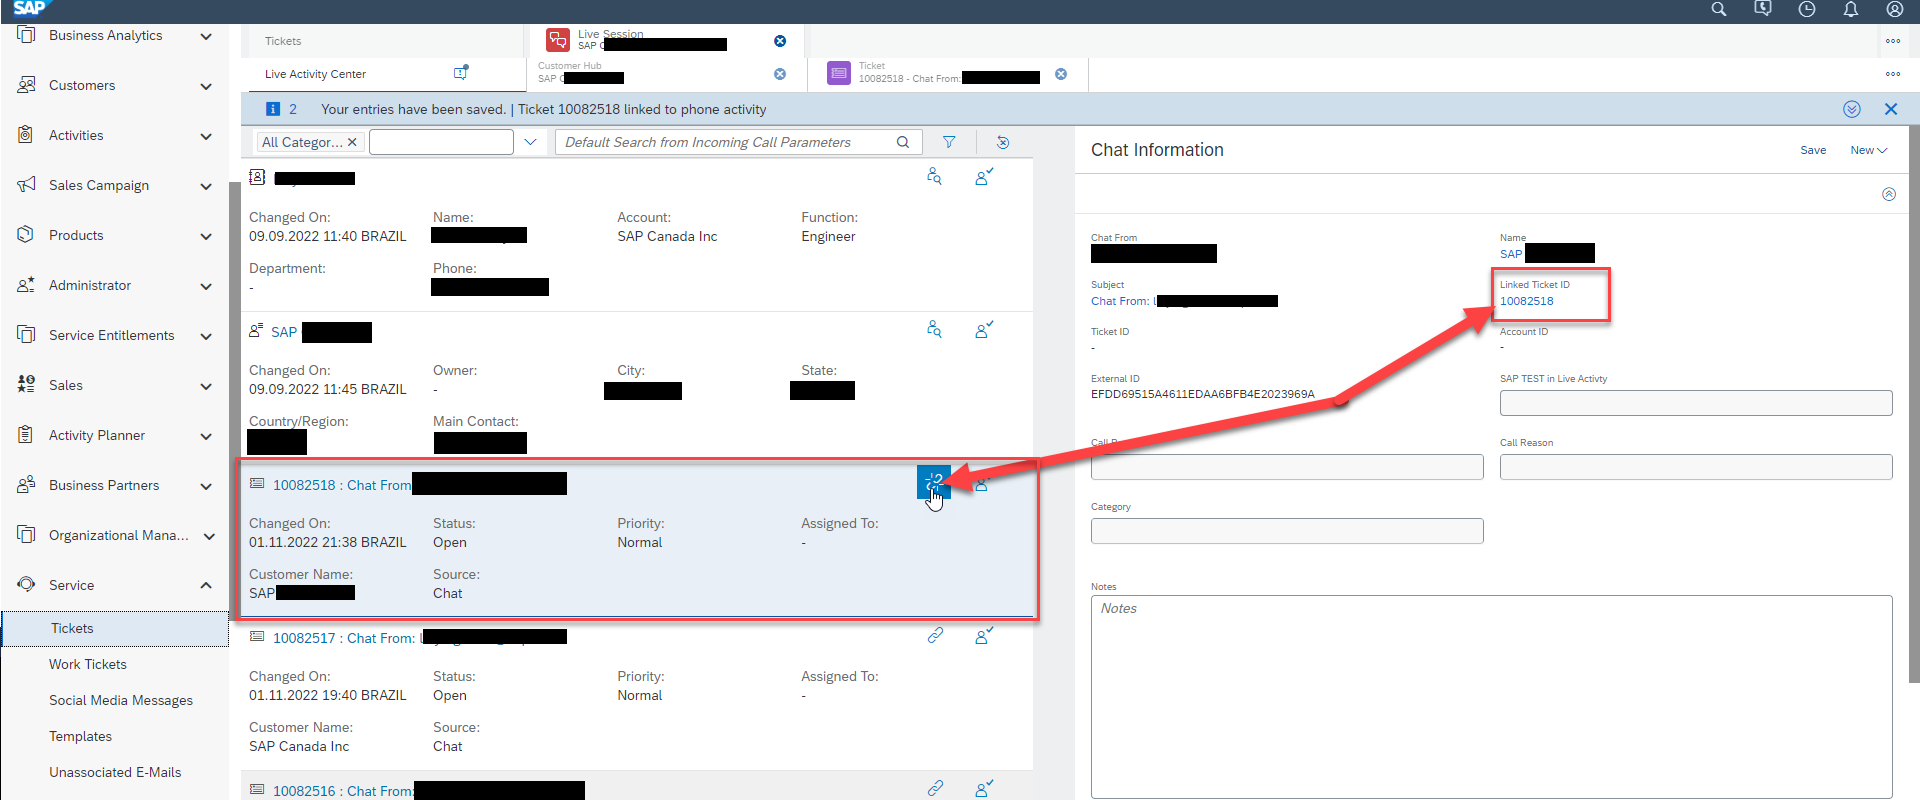Image resolution: width=1920 pixels, height=800 pixels.
Task: Click the help shield icon in header
Action: [1763, 9]
